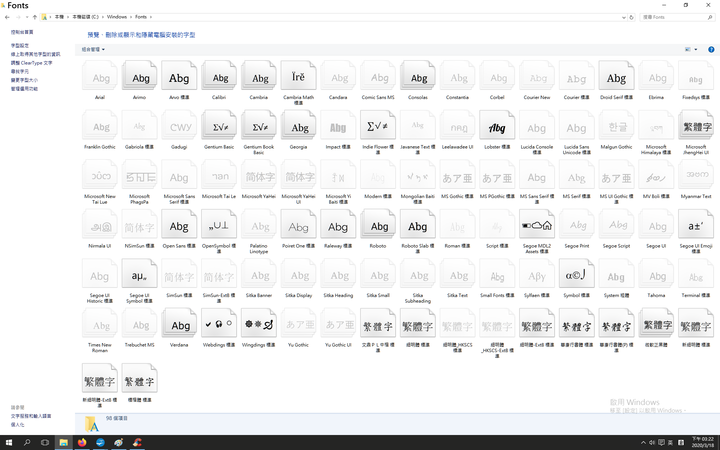This screenshot has height=450, width=720.
Task: Click the 本機磁碟 (C:) breadcrumb segment
Action: (85, 17)
